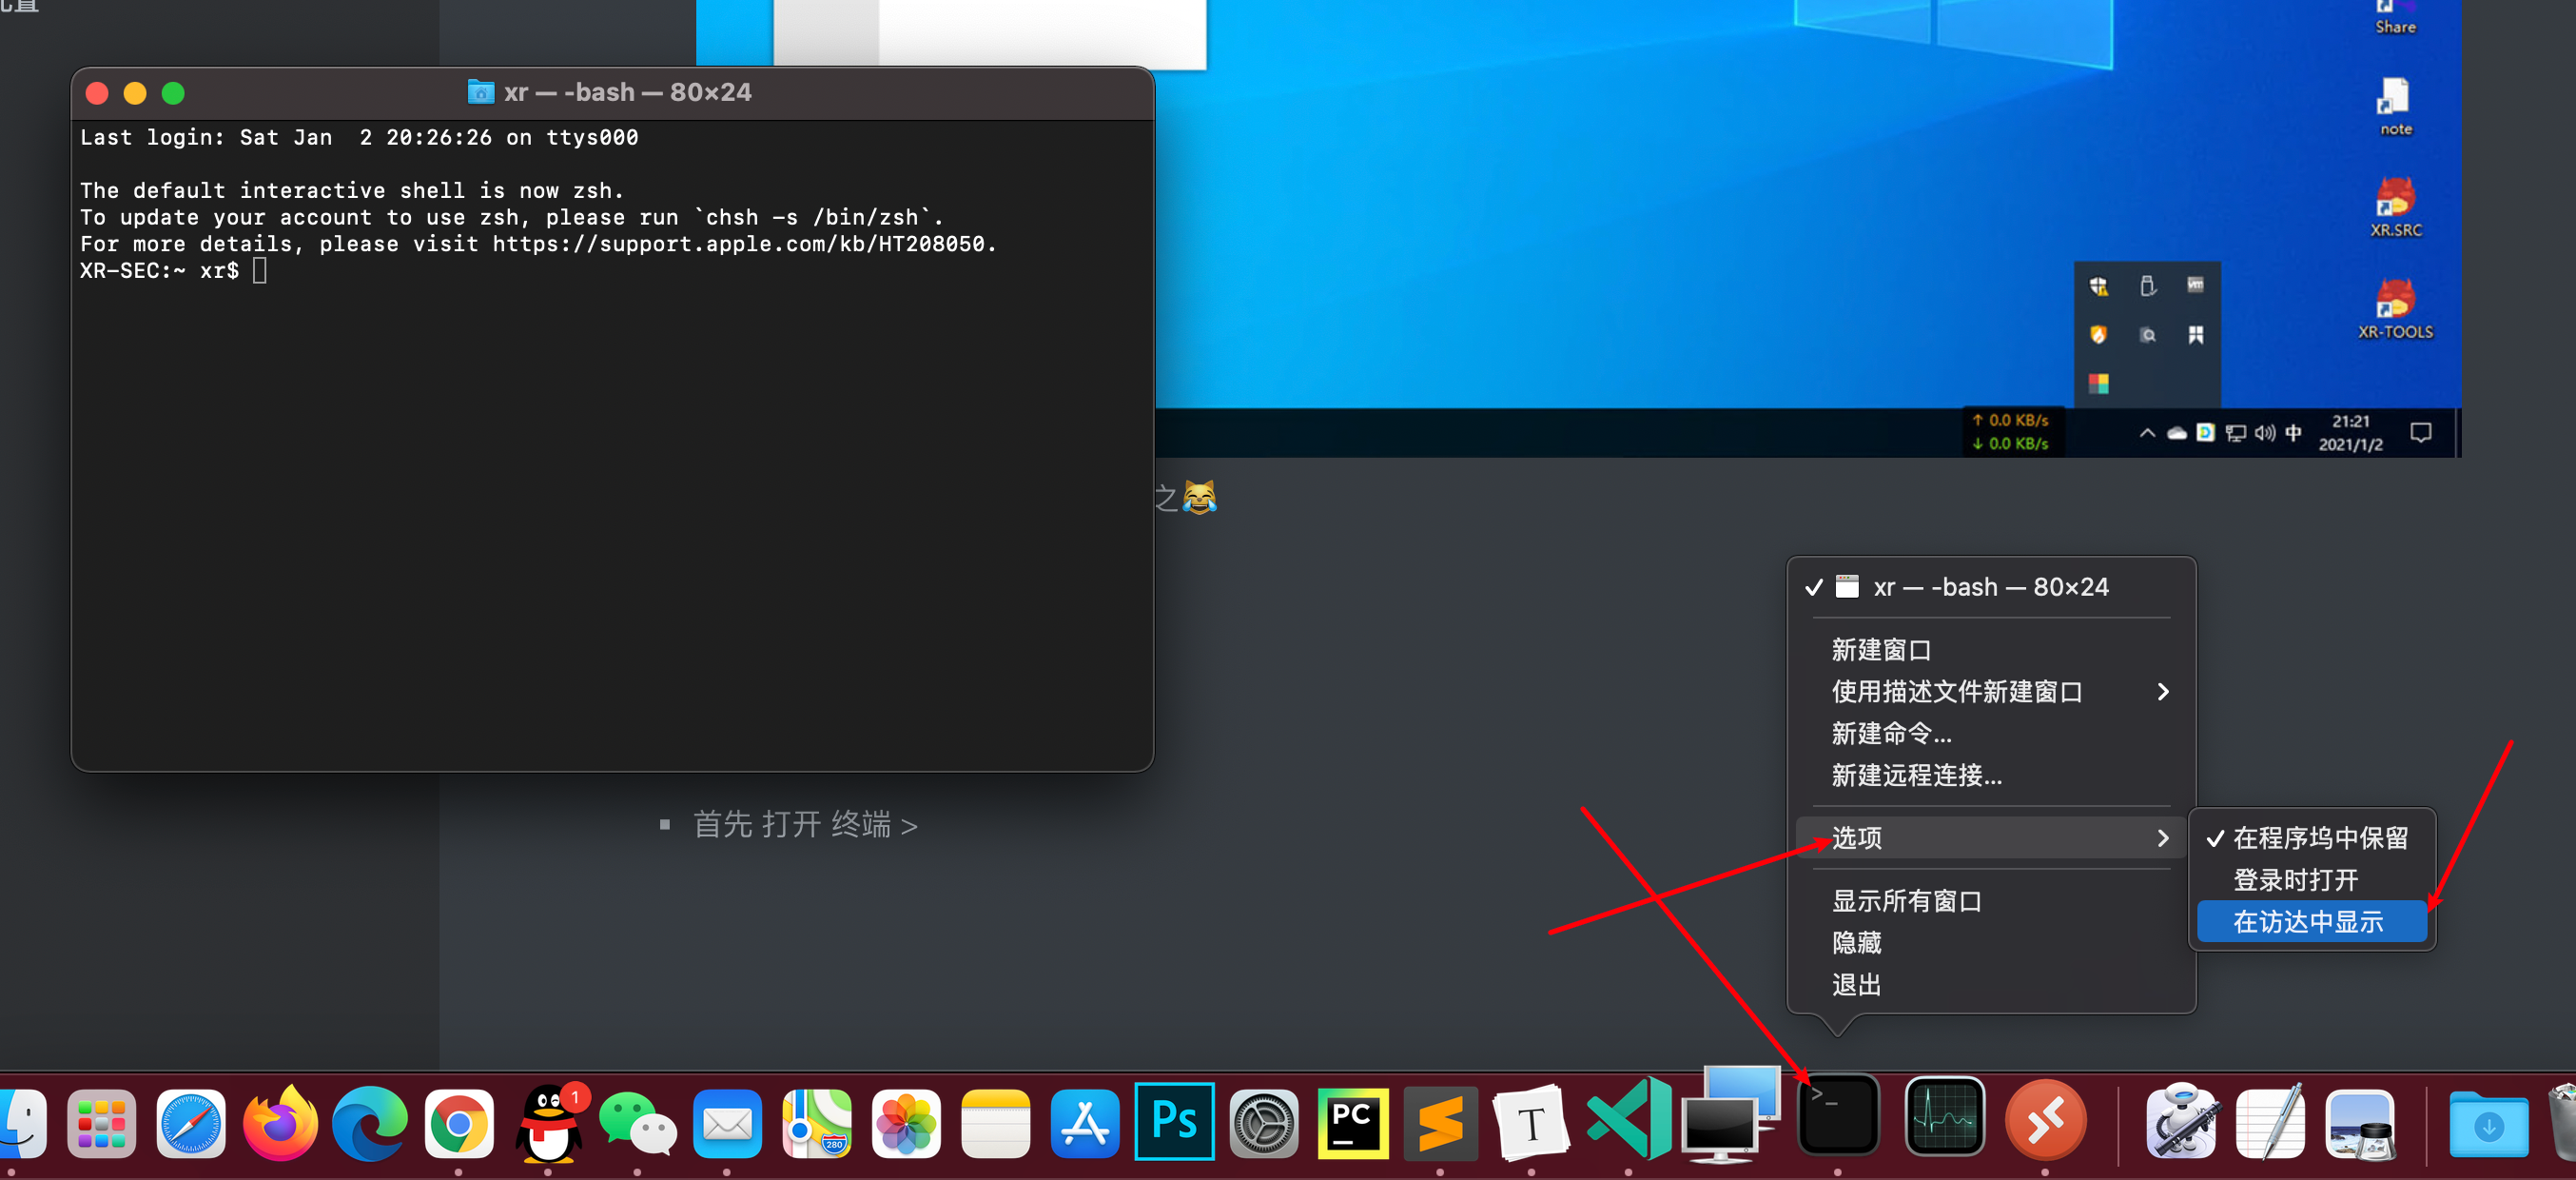Choose 退出 to quit Terminal
2576x1180 pixels.
click(1990, 985)
